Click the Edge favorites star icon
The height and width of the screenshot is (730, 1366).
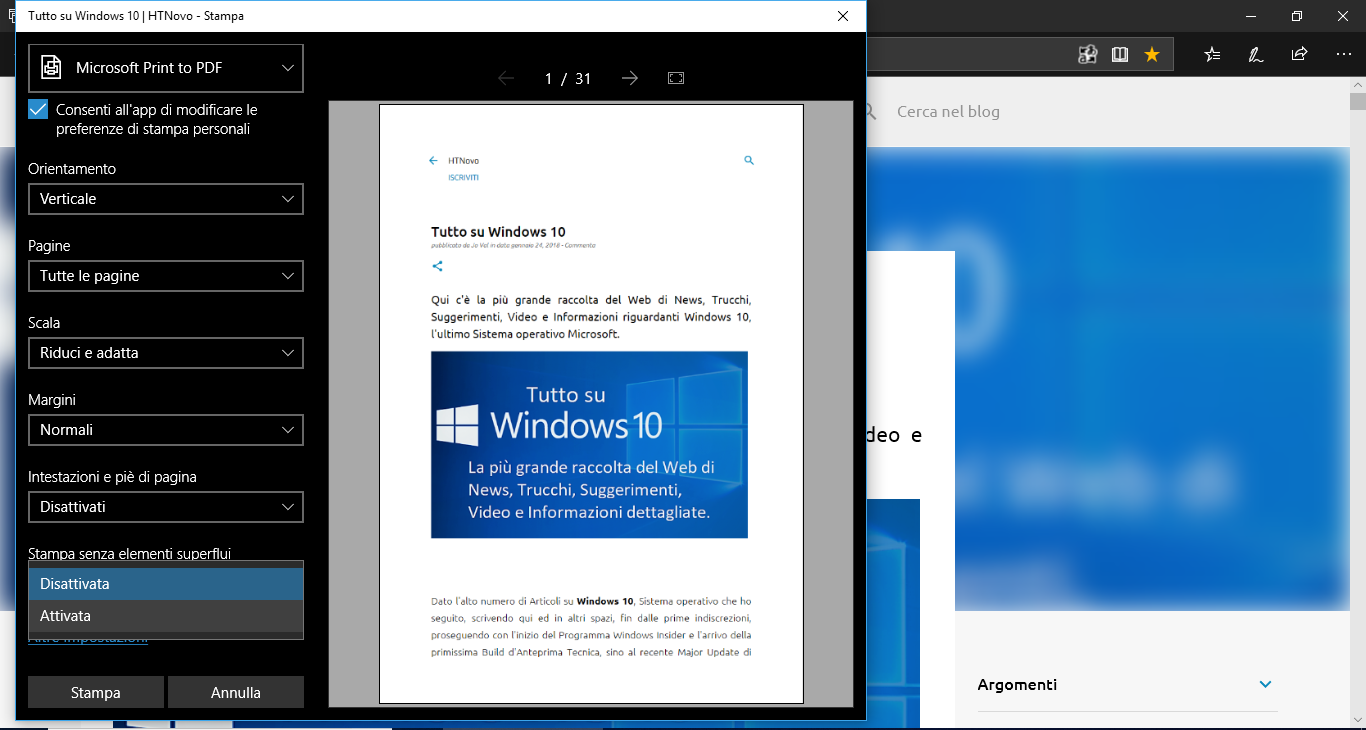(1152, 54)
